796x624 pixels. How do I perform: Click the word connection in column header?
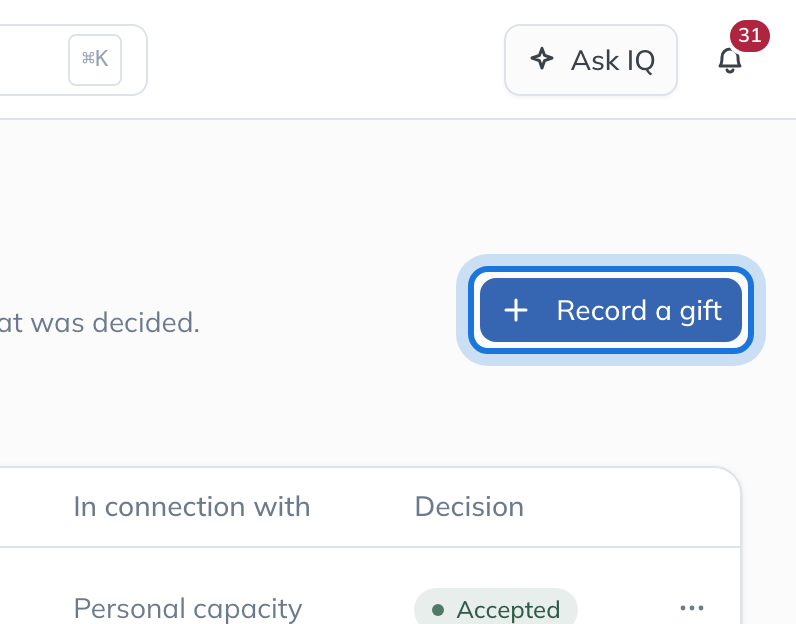(x=175, y=507)
